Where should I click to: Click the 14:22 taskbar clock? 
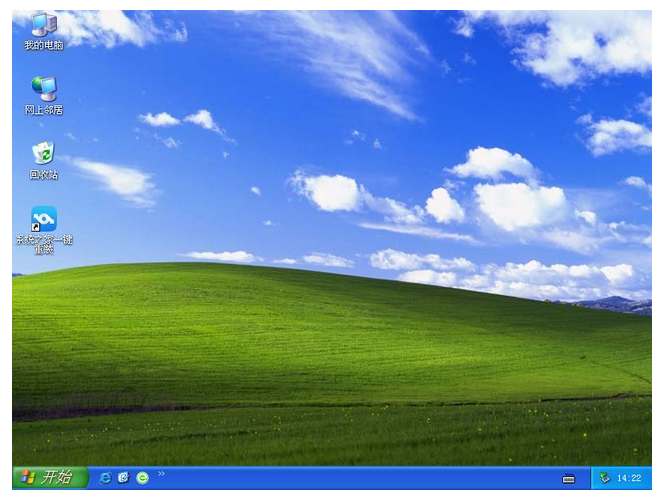click(x=629, y=478)
